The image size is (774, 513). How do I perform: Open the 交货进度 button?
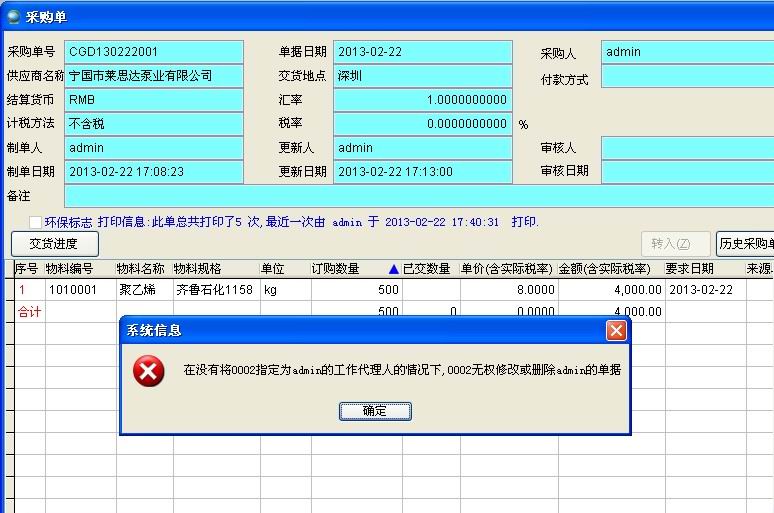(55, 244)
